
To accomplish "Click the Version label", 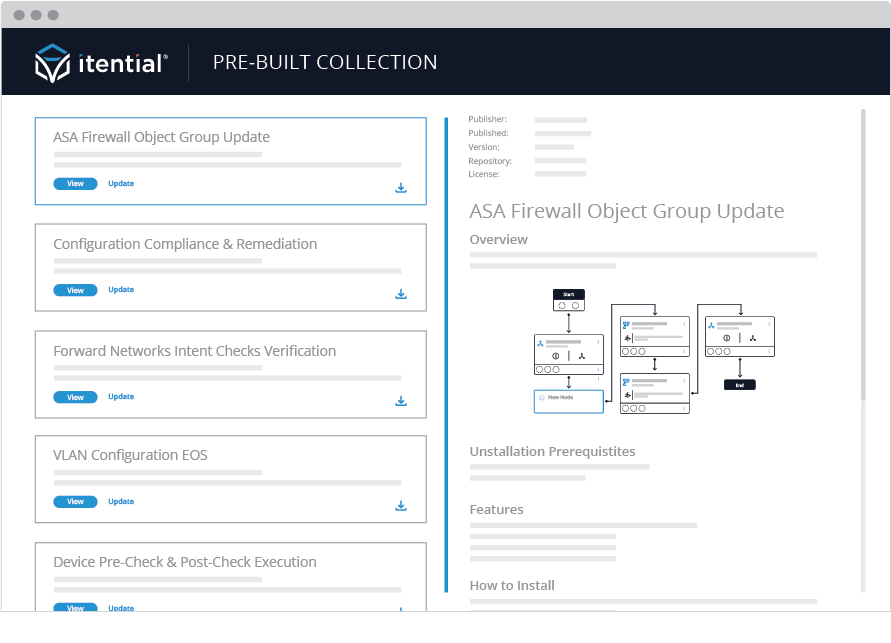I will click(x=484, y=147).
